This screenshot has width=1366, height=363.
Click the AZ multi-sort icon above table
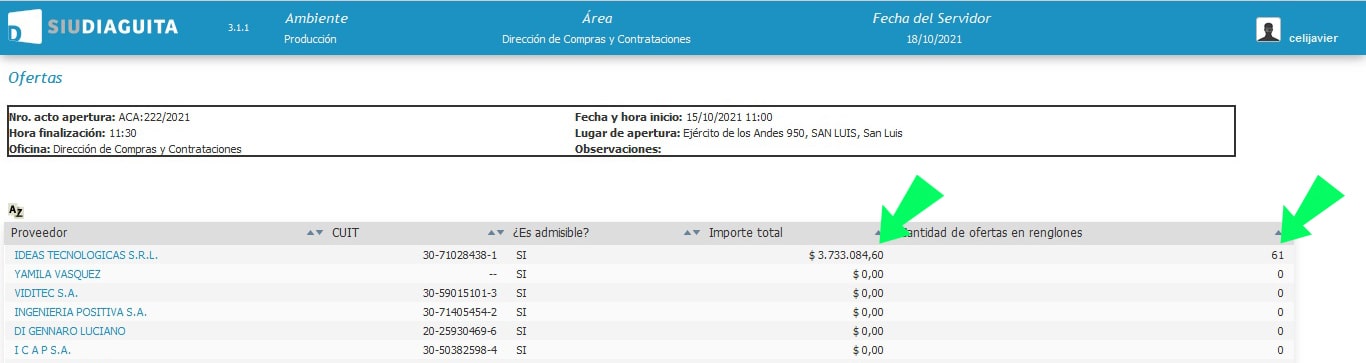pos(15,211)
